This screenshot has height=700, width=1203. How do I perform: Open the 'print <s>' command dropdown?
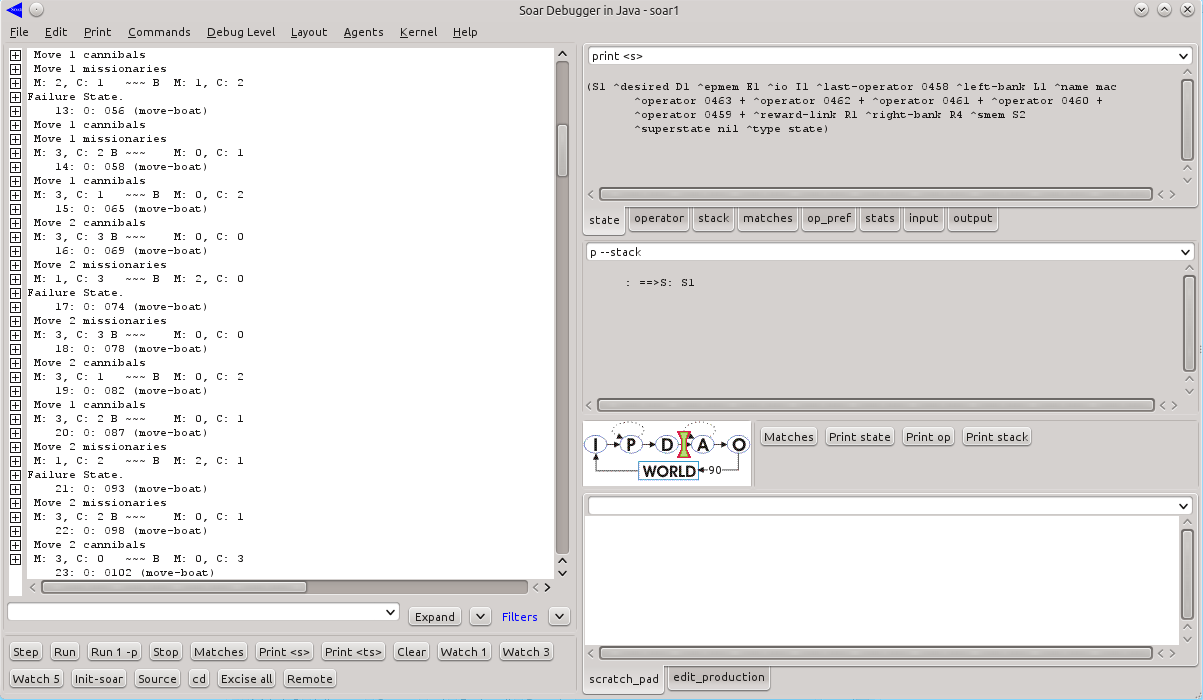(x=1184, y=57)
